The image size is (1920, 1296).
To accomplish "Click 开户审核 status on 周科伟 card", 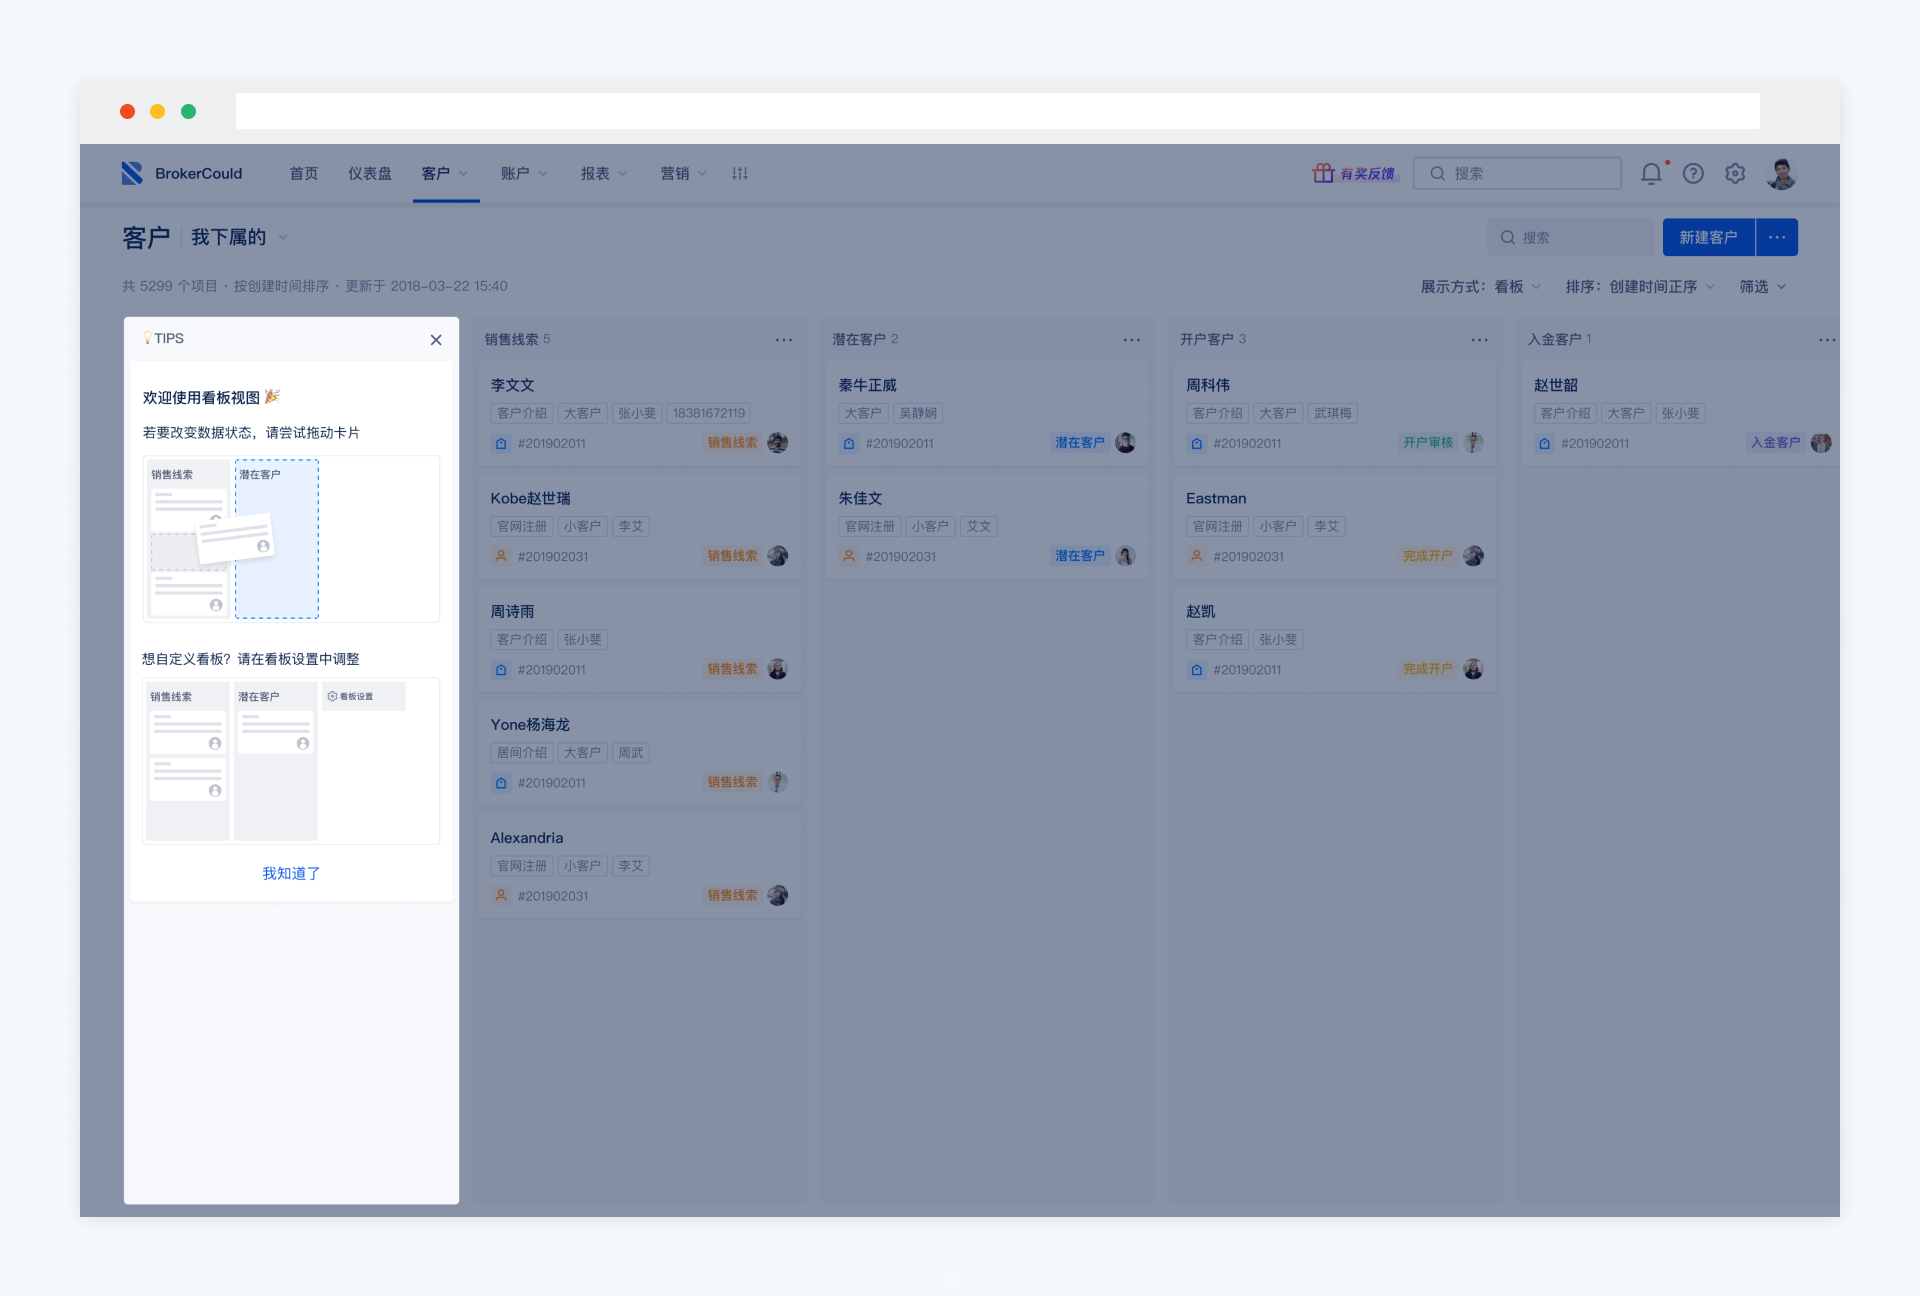I will click(x=1427, y=442).
